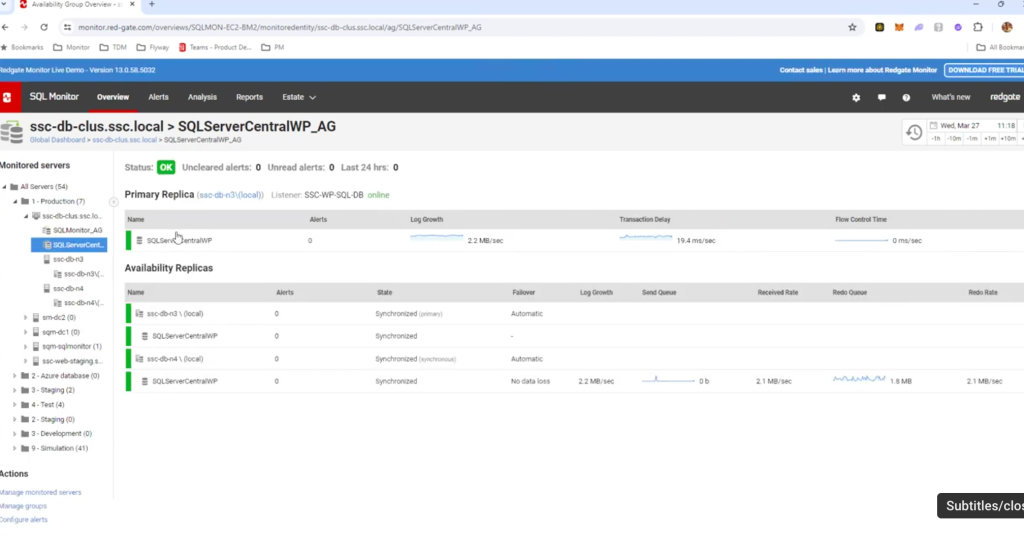This screenshot has height=556, width=1024.
Task: Collapse the 1 - Production group
Action: 15,201
